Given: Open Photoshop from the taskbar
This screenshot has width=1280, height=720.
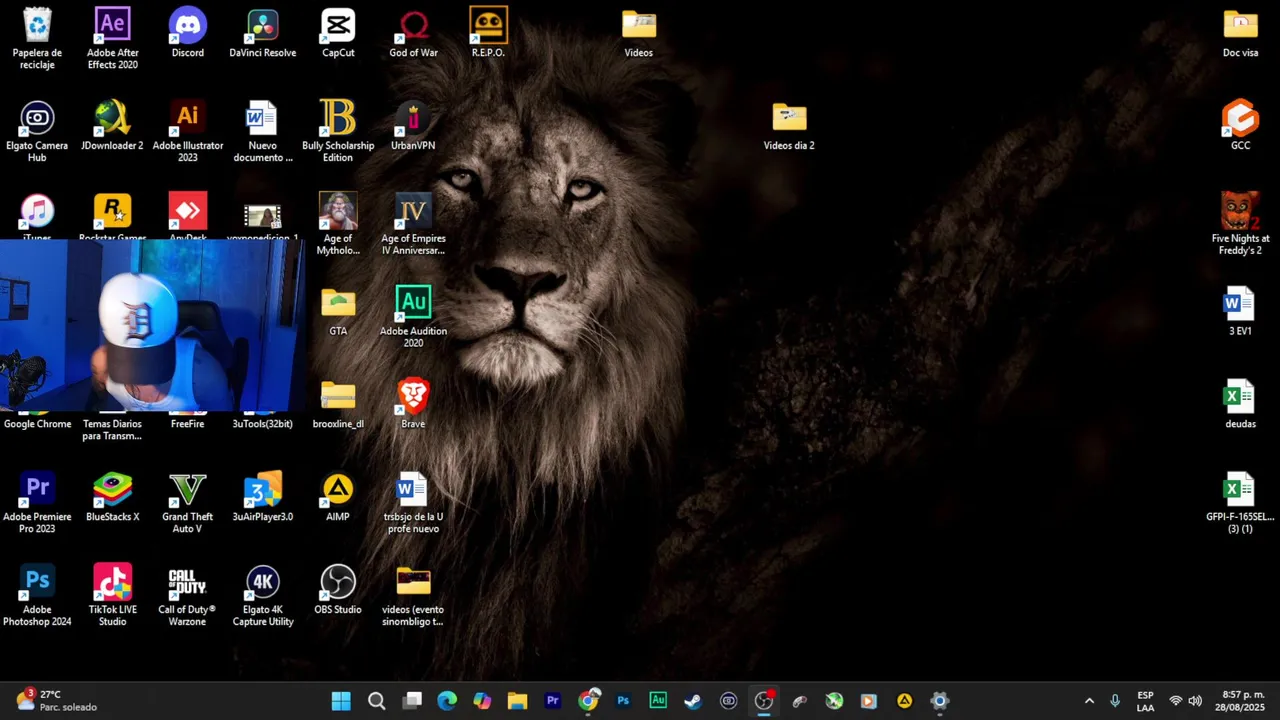Looking at the screenshot, I should pos(623,701).
